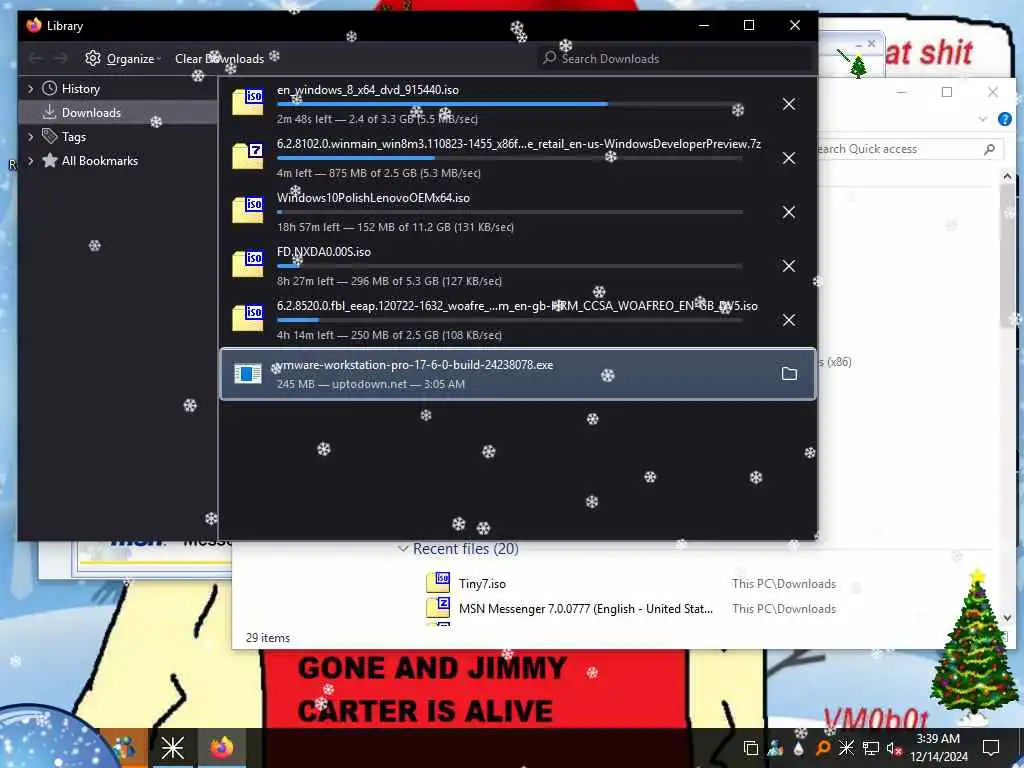Open the network tray icon
The width and height of the screenshot is (1024, 768).
pyautogui.click(x=871, y=748)
